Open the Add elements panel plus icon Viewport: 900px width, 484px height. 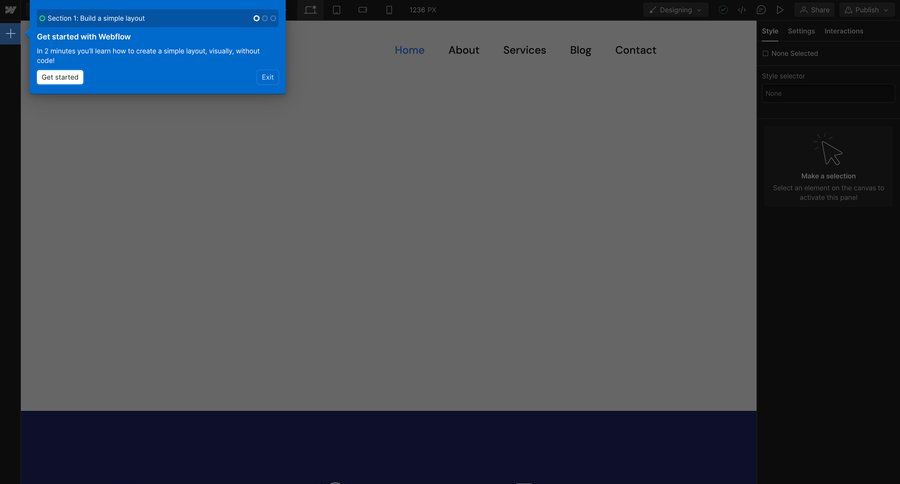pos(10,33)
